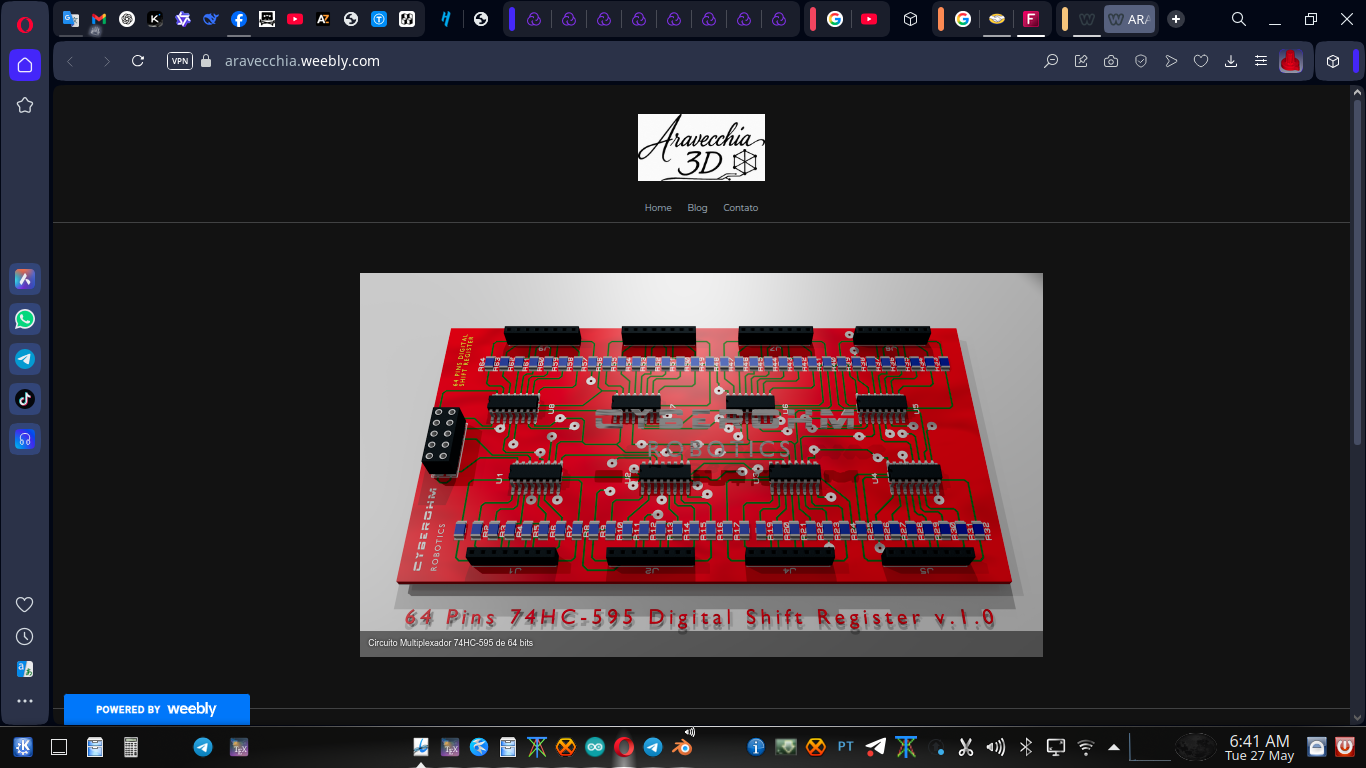Open the scissors clipboard tray icon
This screenshot has width=1366, height=768.
coord(966,747)
